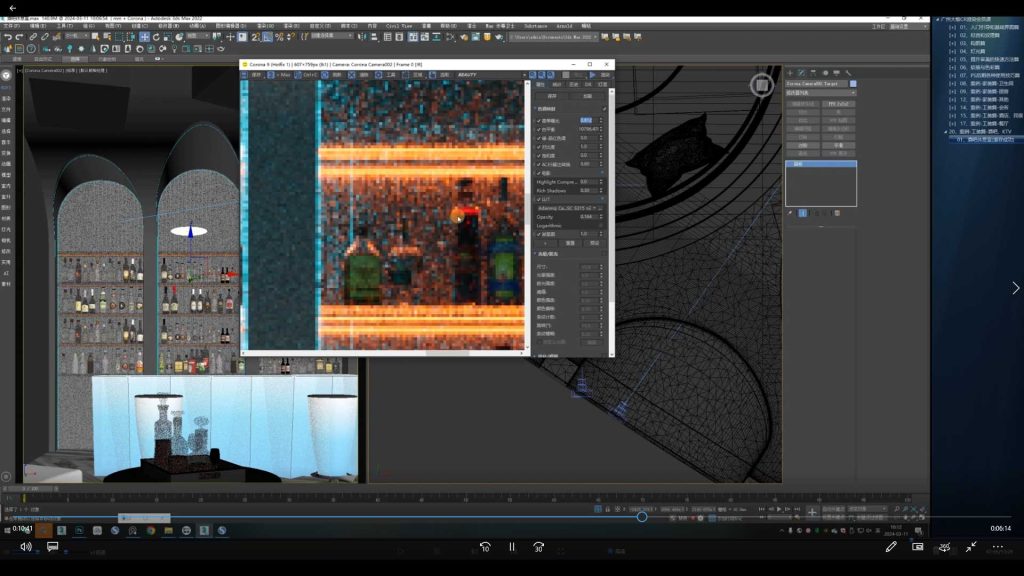Screen dimensions: 1024x576
Task: Click the FFD 2x2x2 modifier button
Action: [x=839, y=104]
